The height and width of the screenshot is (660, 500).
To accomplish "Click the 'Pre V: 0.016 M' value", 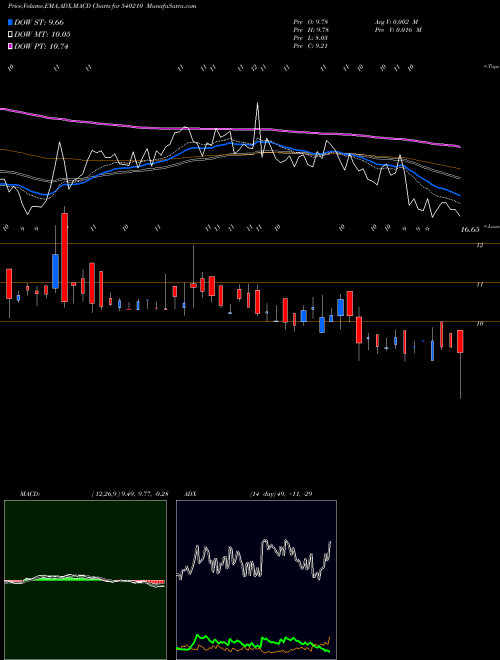I will click(x=398, y=30).
